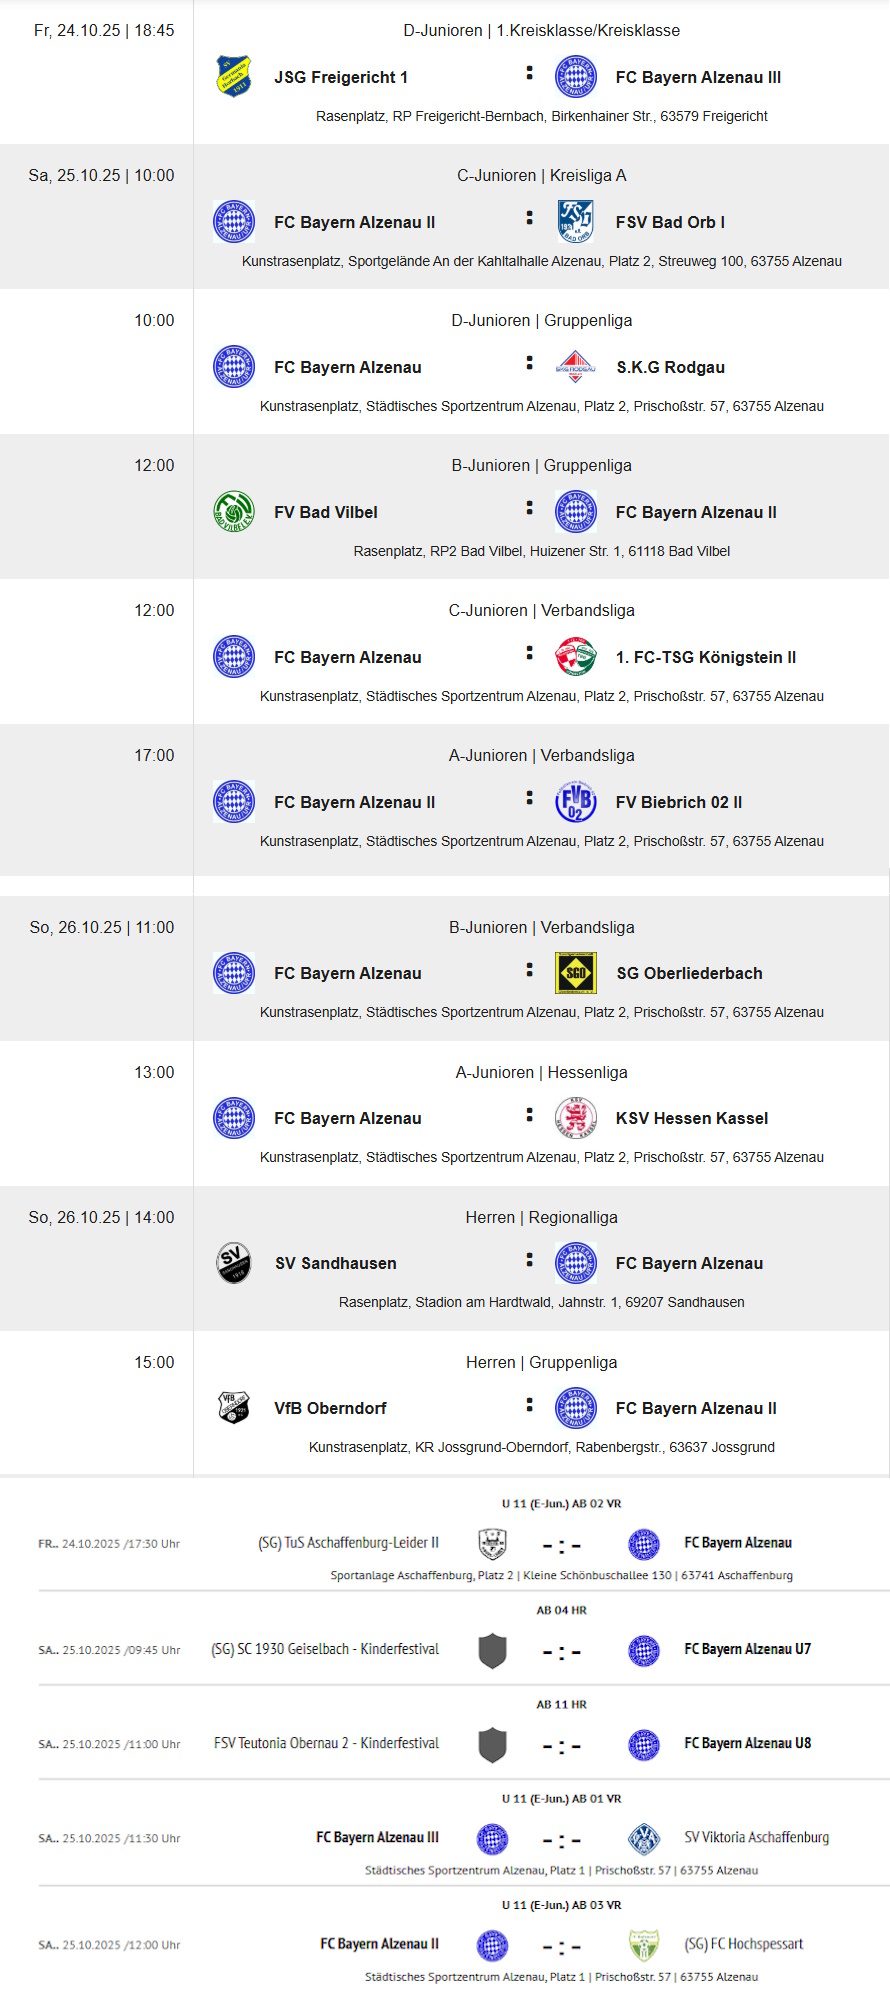
Task: Click the 1. FC-TSG Königstein II logo
Action: (x=576, y=657)
